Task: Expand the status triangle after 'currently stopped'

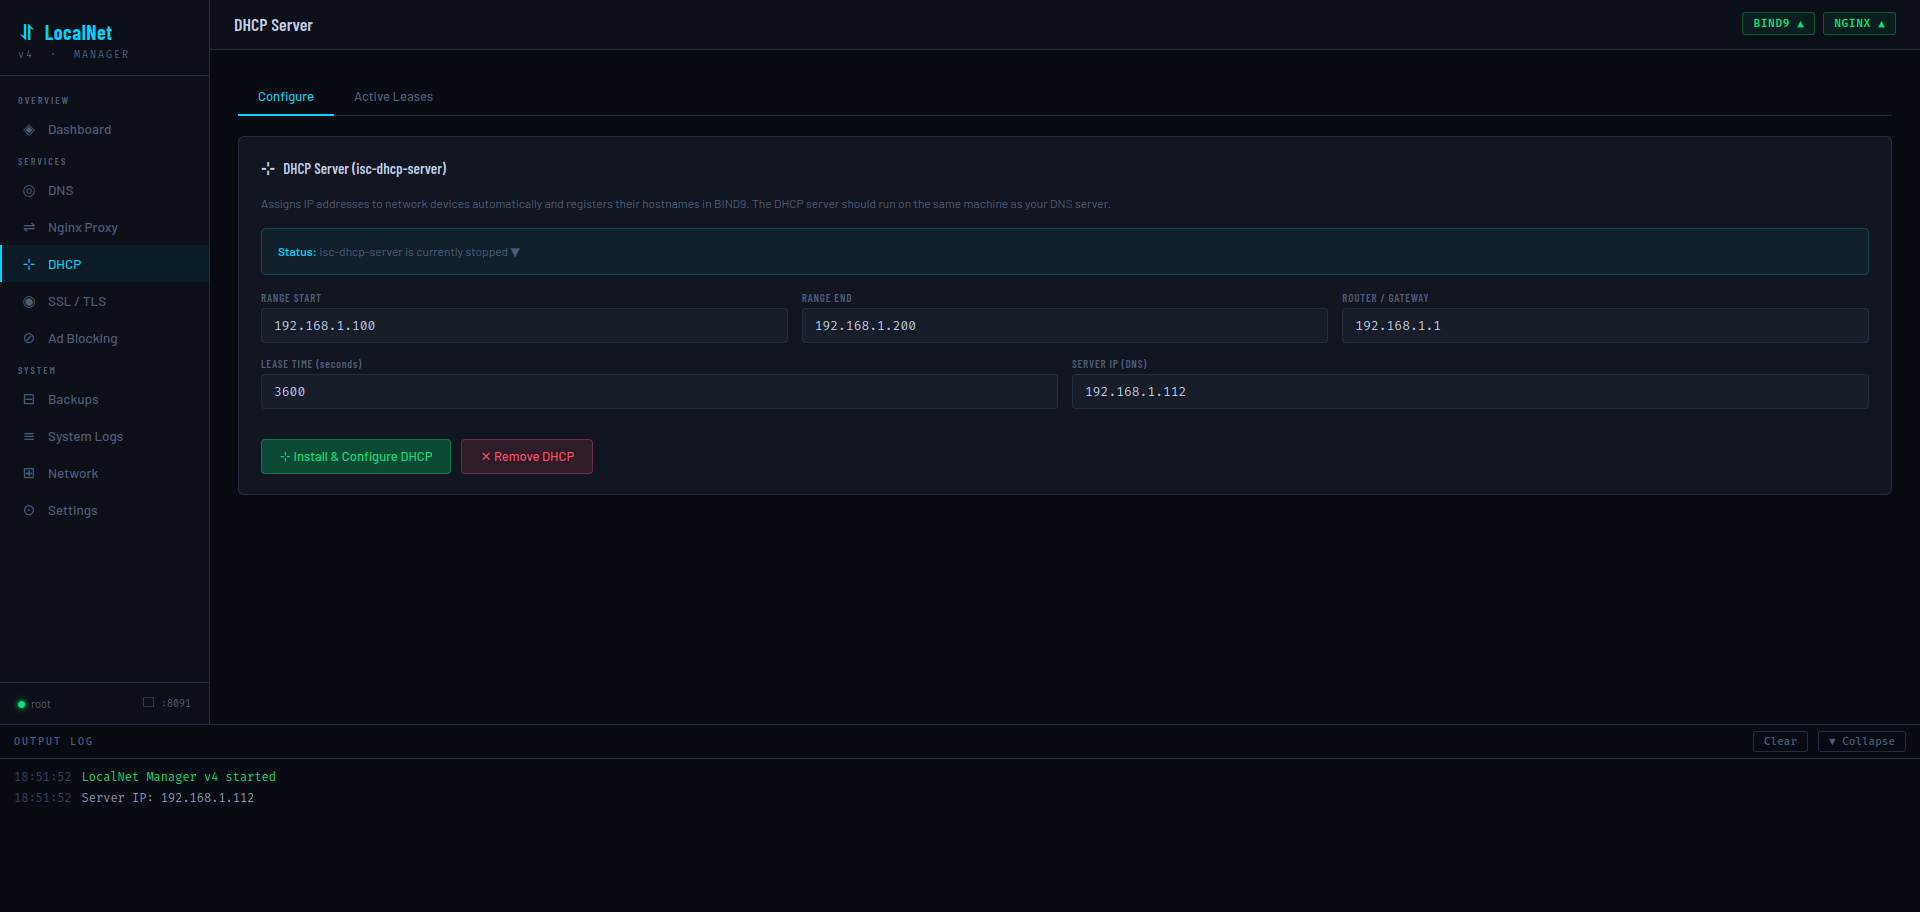Action: [x=515, y=252]
